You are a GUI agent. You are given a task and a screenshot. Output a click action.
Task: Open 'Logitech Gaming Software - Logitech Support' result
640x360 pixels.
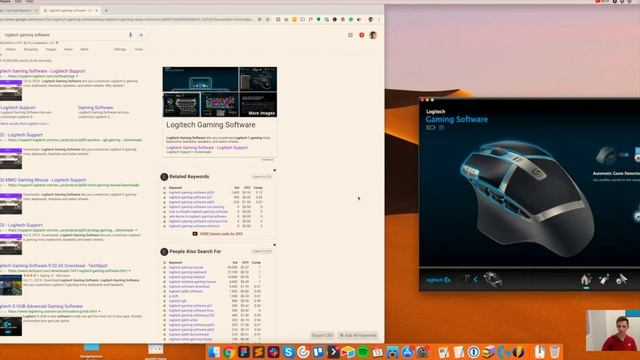[x=42, y=71]
